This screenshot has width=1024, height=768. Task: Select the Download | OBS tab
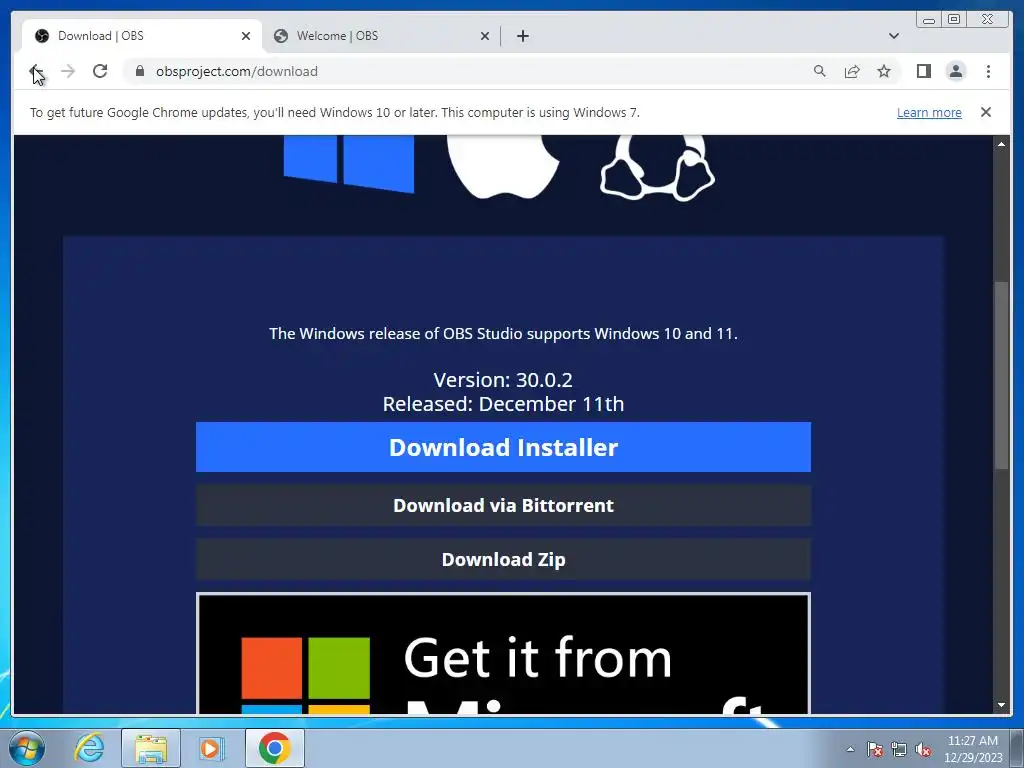tap(142, 36)
